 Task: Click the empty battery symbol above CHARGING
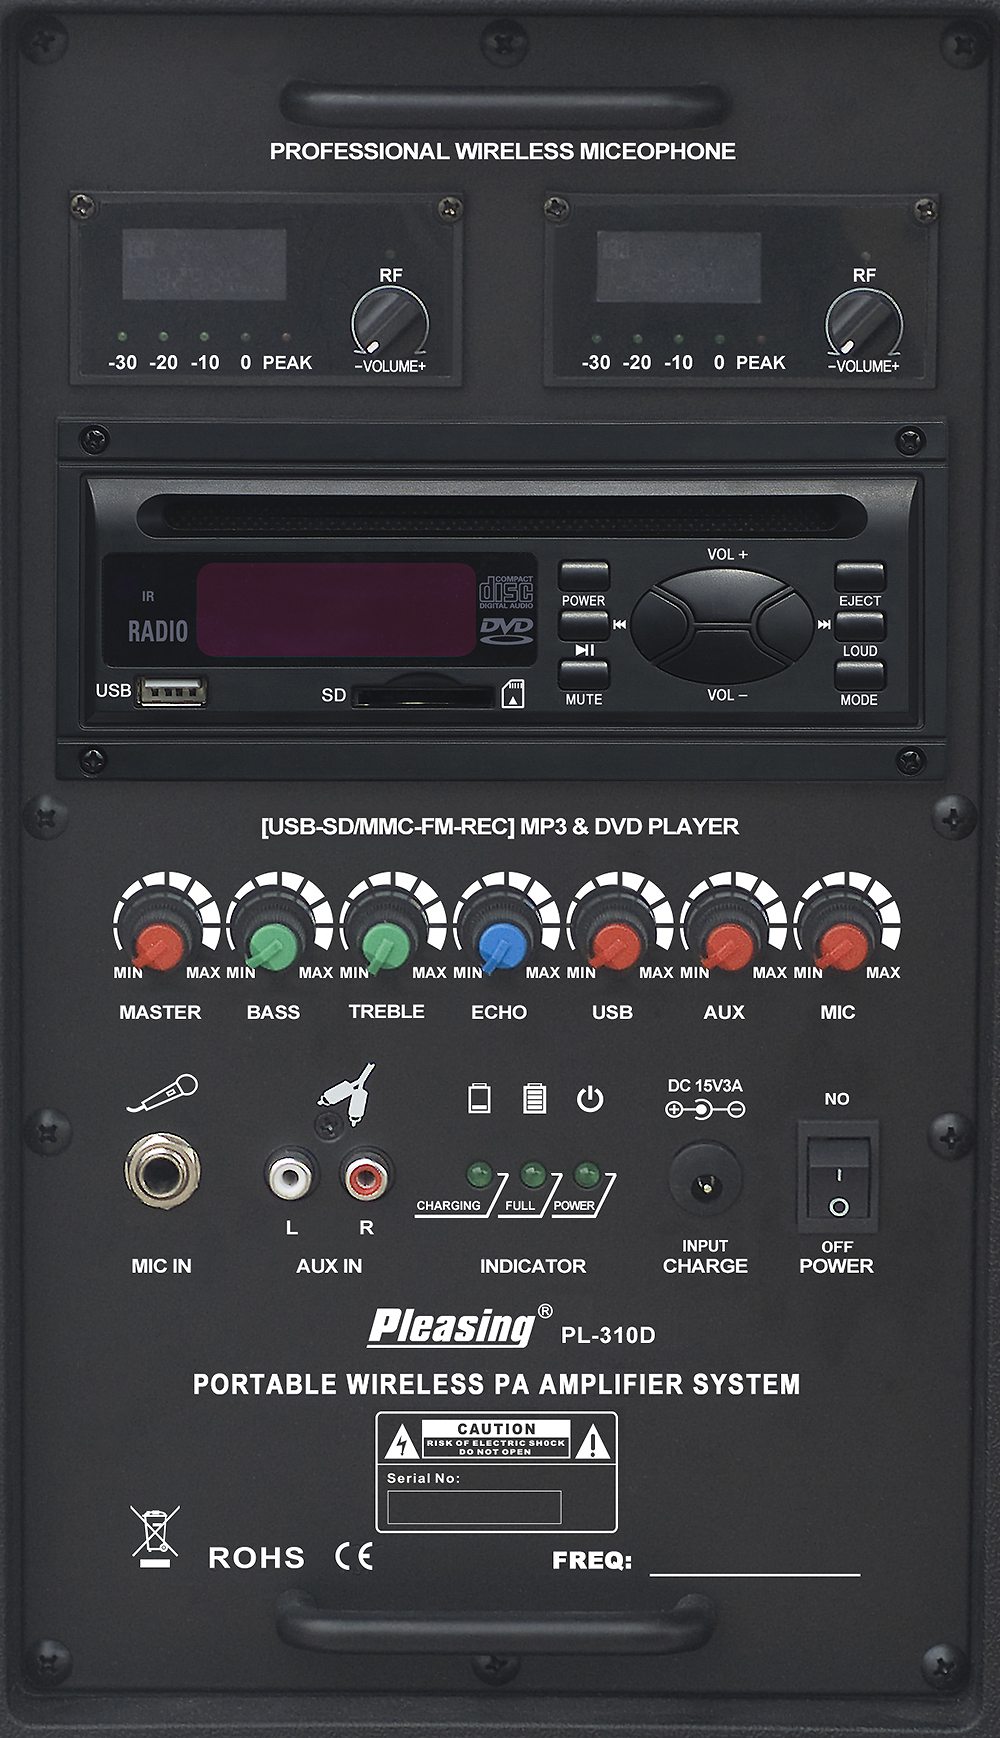tap(480, 1098)
